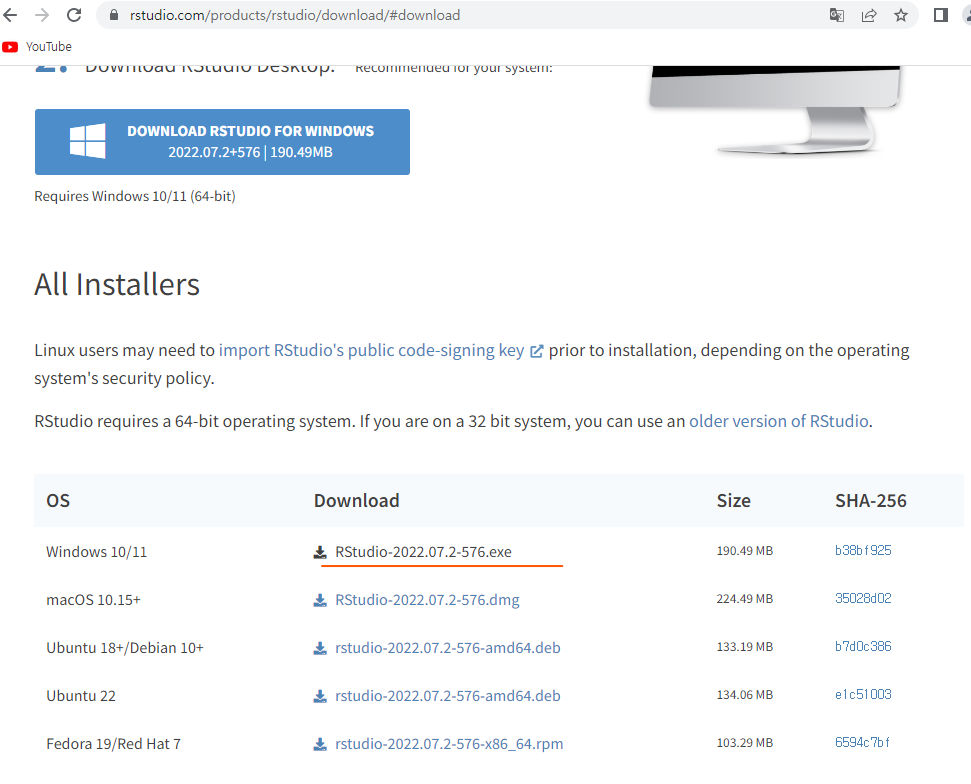The width and height of the screenshot is (971, 784).
Task: Click download icon beside the .exe installer
Action: [320, 552]
